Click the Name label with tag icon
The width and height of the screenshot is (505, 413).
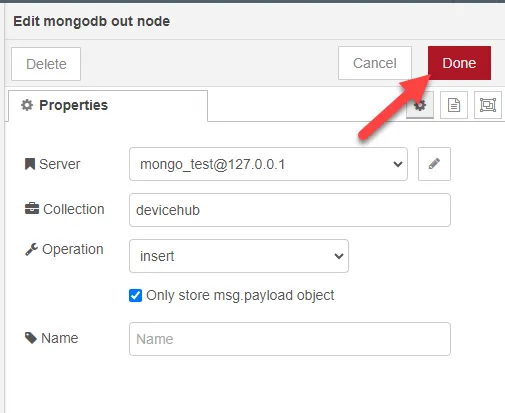point(52,338)
